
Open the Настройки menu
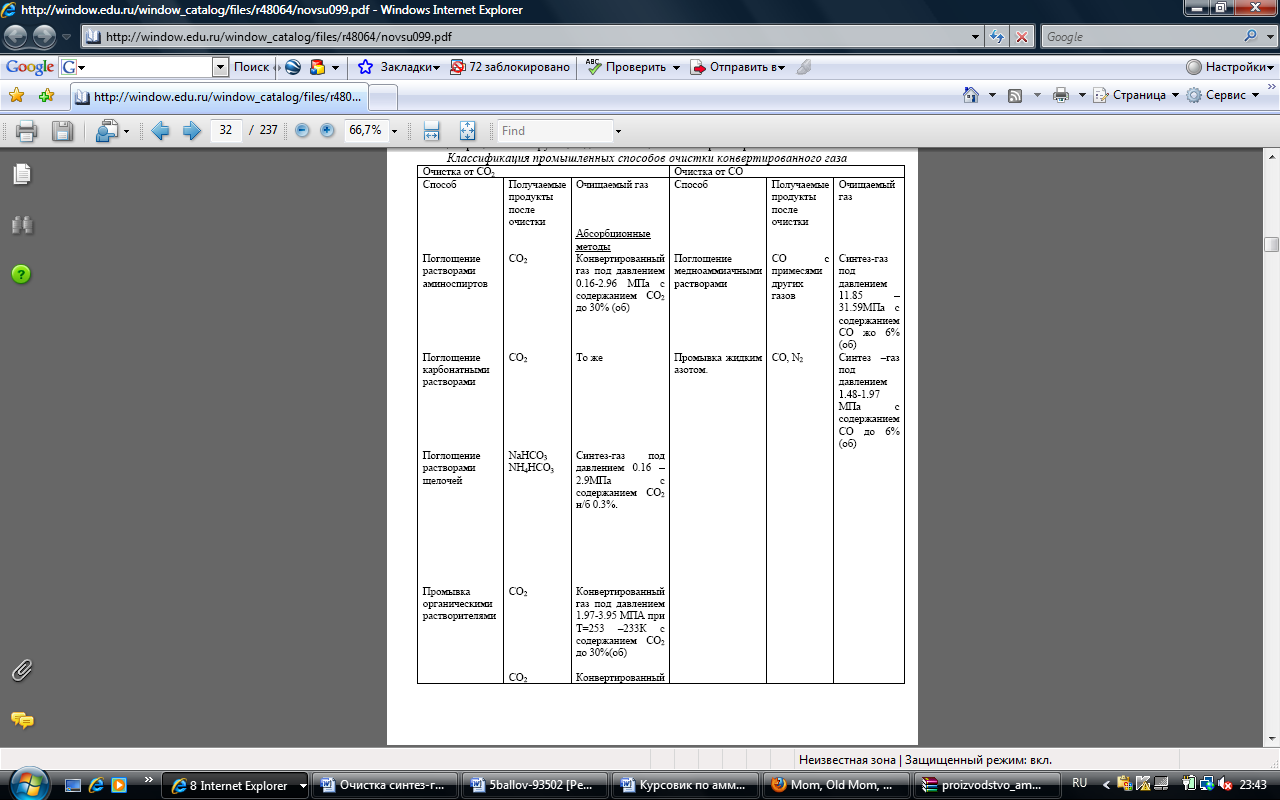click(1228, 67)
